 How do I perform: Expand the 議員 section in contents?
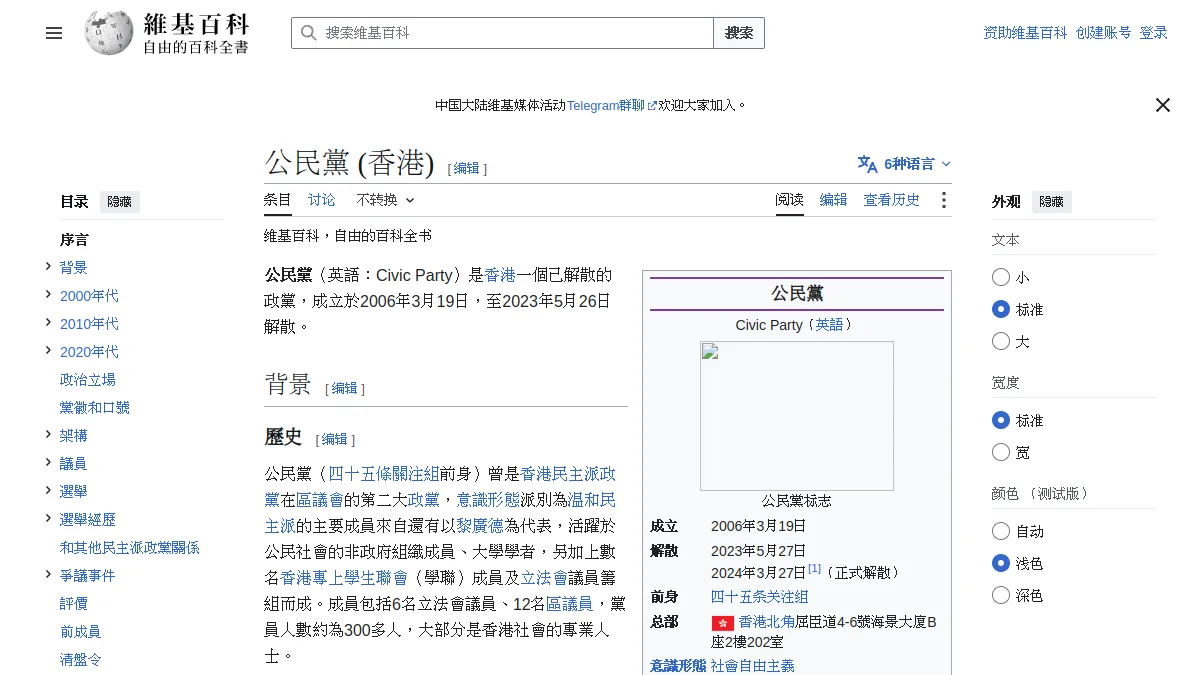coord(48,462)
